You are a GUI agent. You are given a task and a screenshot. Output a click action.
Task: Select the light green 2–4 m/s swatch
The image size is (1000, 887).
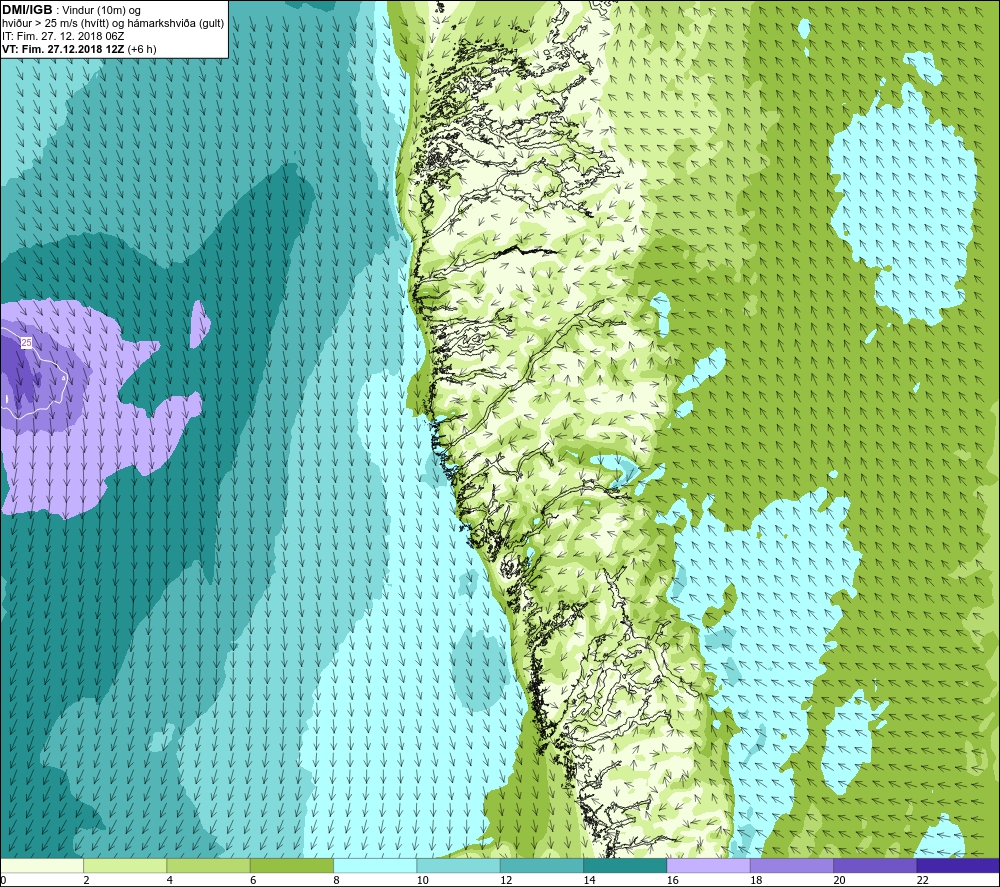pyautogui.click(x=125, y=866)
